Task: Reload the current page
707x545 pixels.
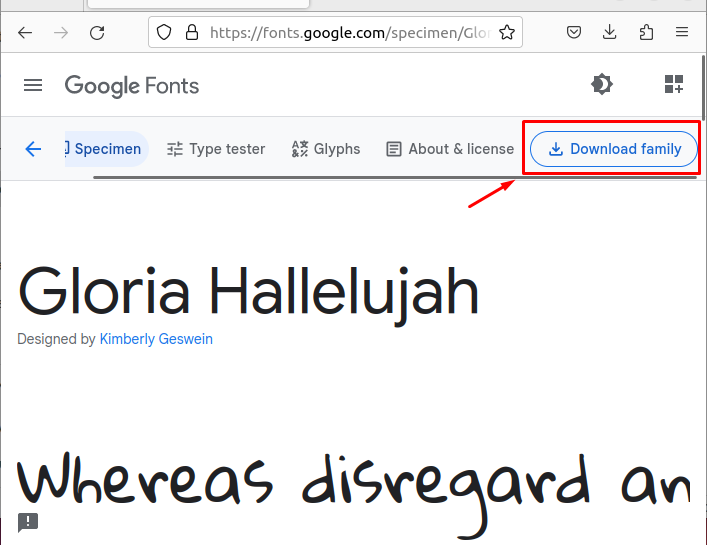Action: (97, 32)
